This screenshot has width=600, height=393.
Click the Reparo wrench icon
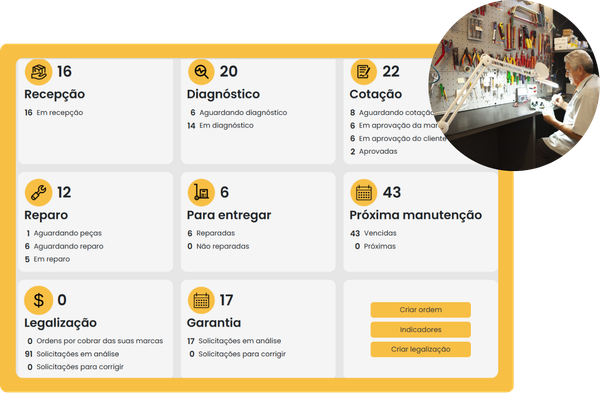coord(38,192)
